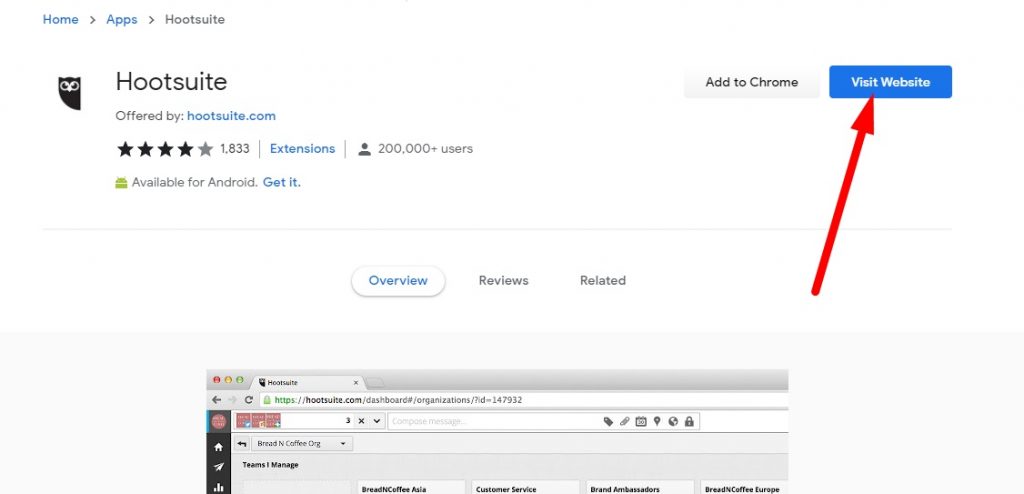Viewport: 1024px width, 494px height.
Task: Switch to the Reviews tab
Action: point(504,281)
